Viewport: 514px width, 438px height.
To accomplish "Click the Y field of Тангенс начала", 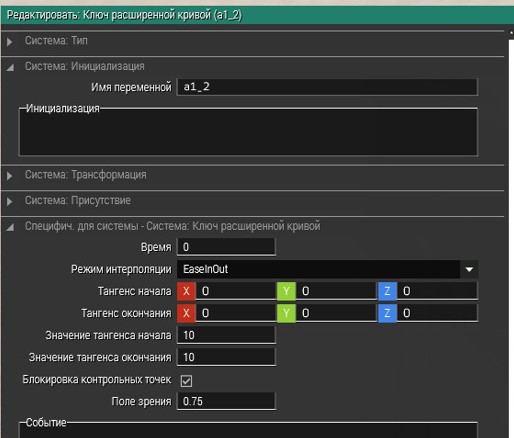I will 336,291.
